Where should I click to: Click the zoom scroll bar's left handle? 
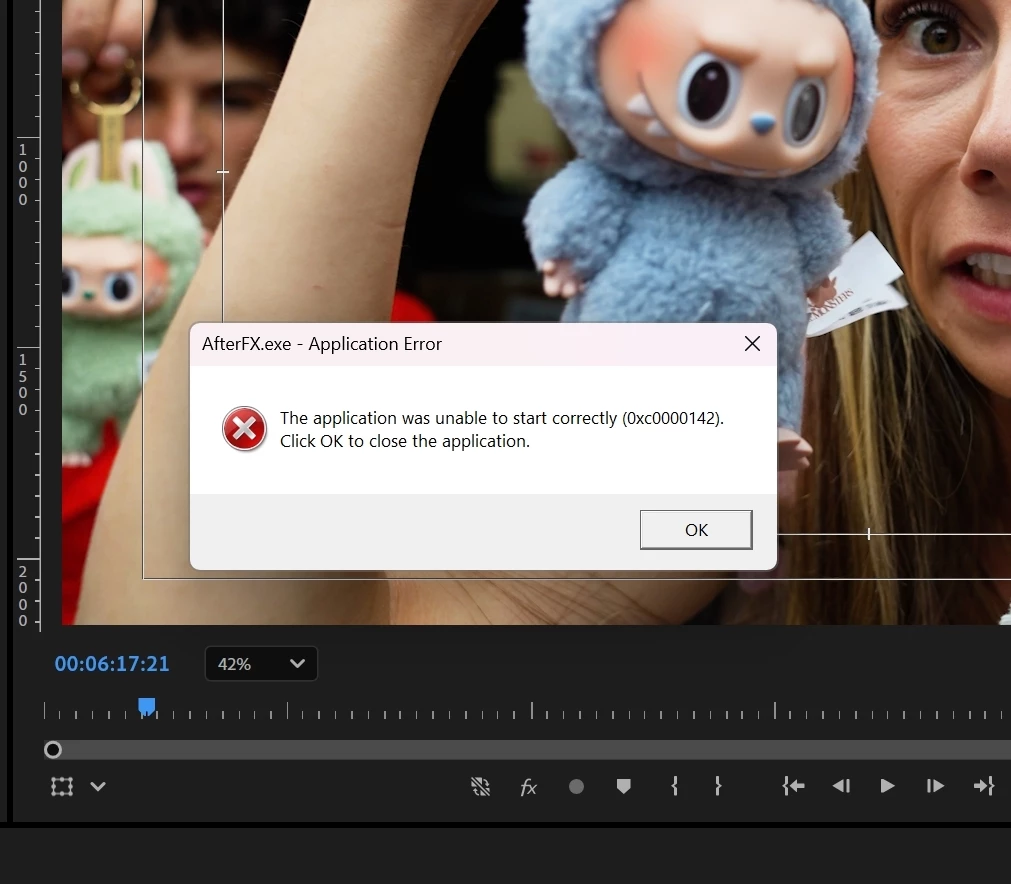[53, 750]
